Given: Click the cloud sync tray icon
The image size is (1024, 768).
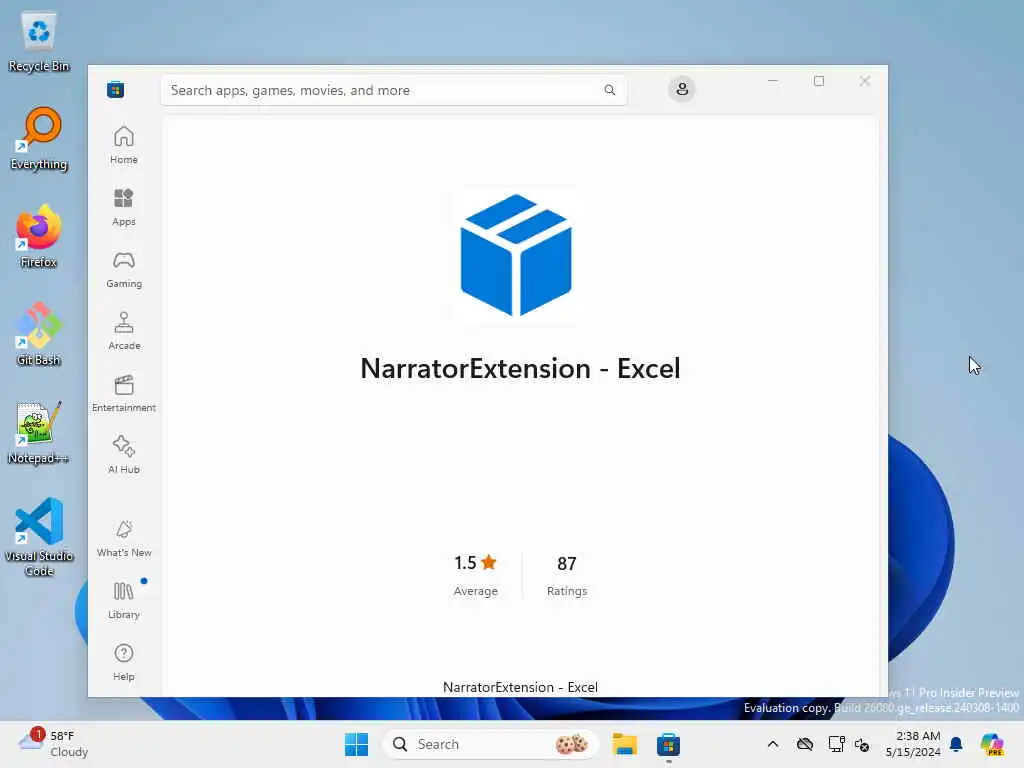Looking at the screenshot, I should click(805, 744).
